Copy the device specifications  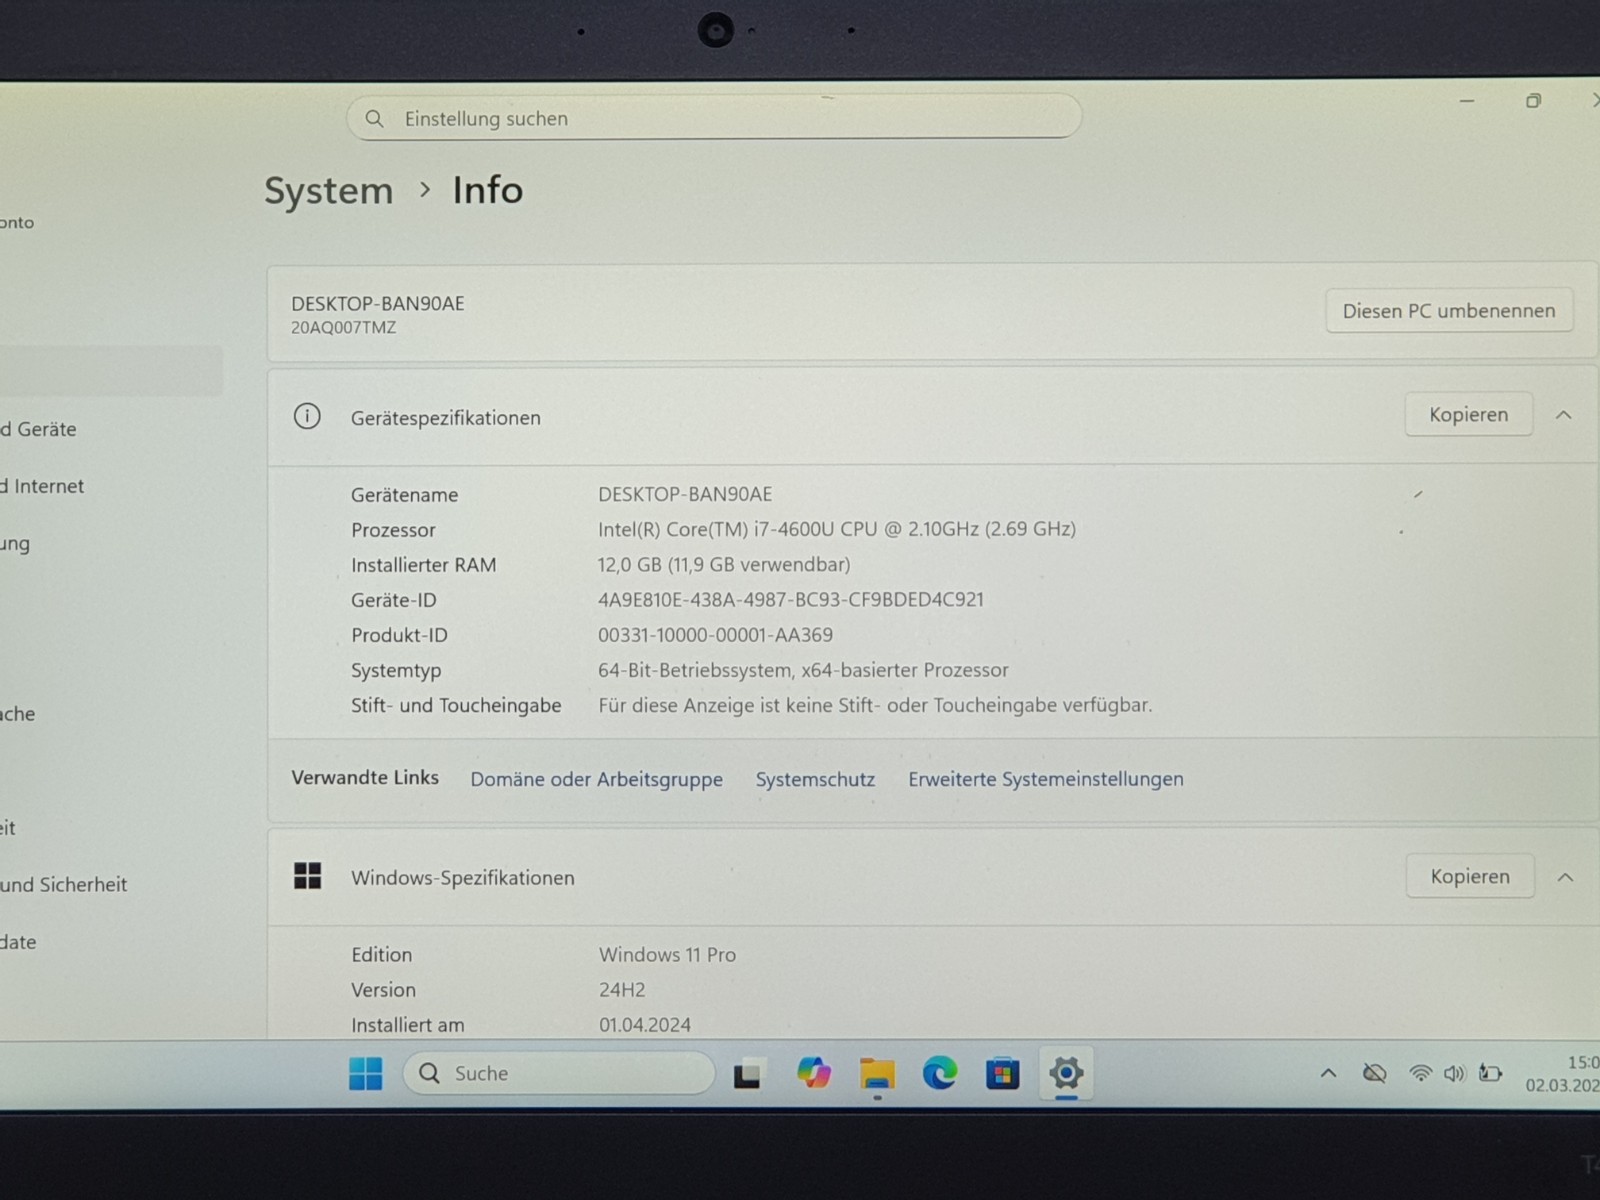1468,414
